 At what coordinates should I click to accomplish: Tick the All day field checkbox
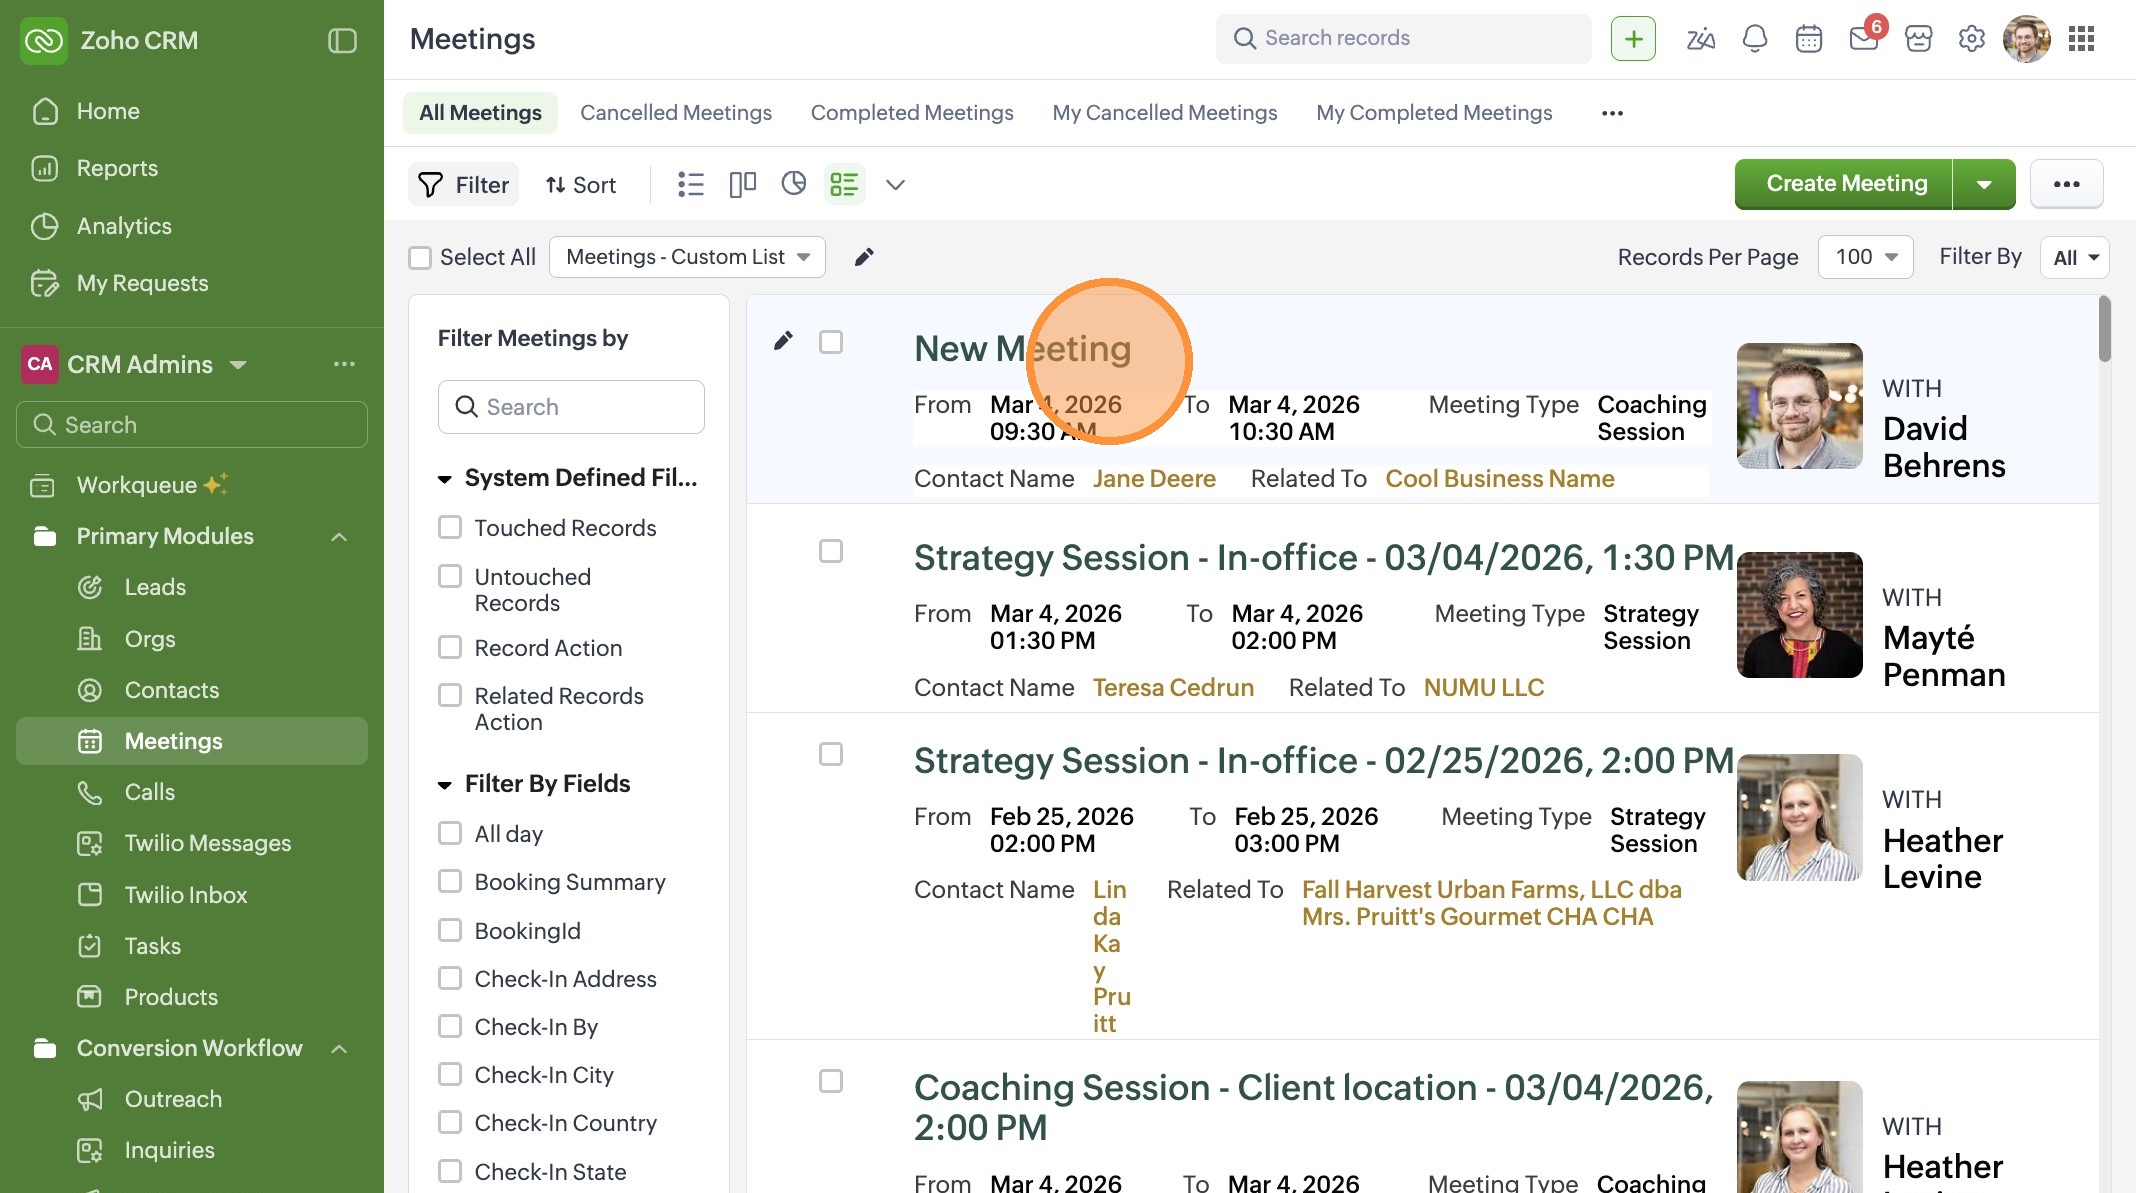450,833
